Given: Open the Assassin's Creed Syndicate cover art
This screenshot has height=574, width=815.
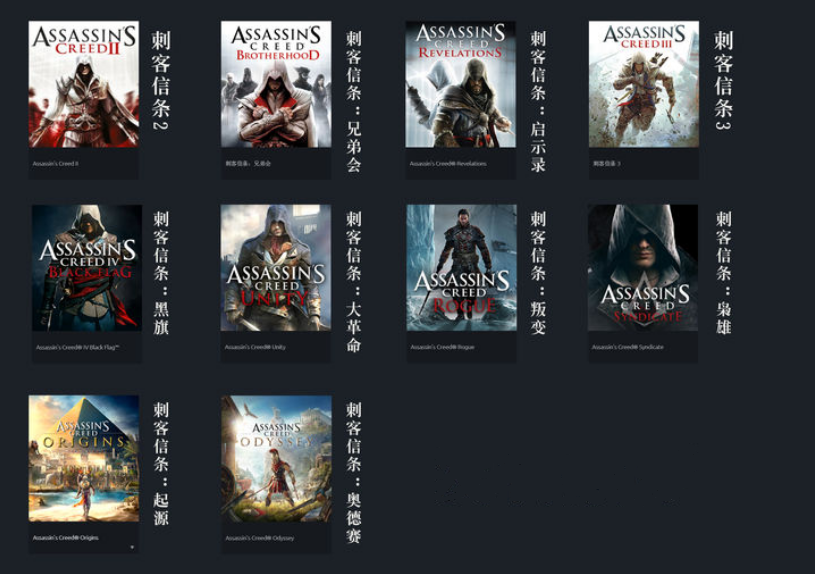Looking at the screenshot, I should (x=643, y=268).
